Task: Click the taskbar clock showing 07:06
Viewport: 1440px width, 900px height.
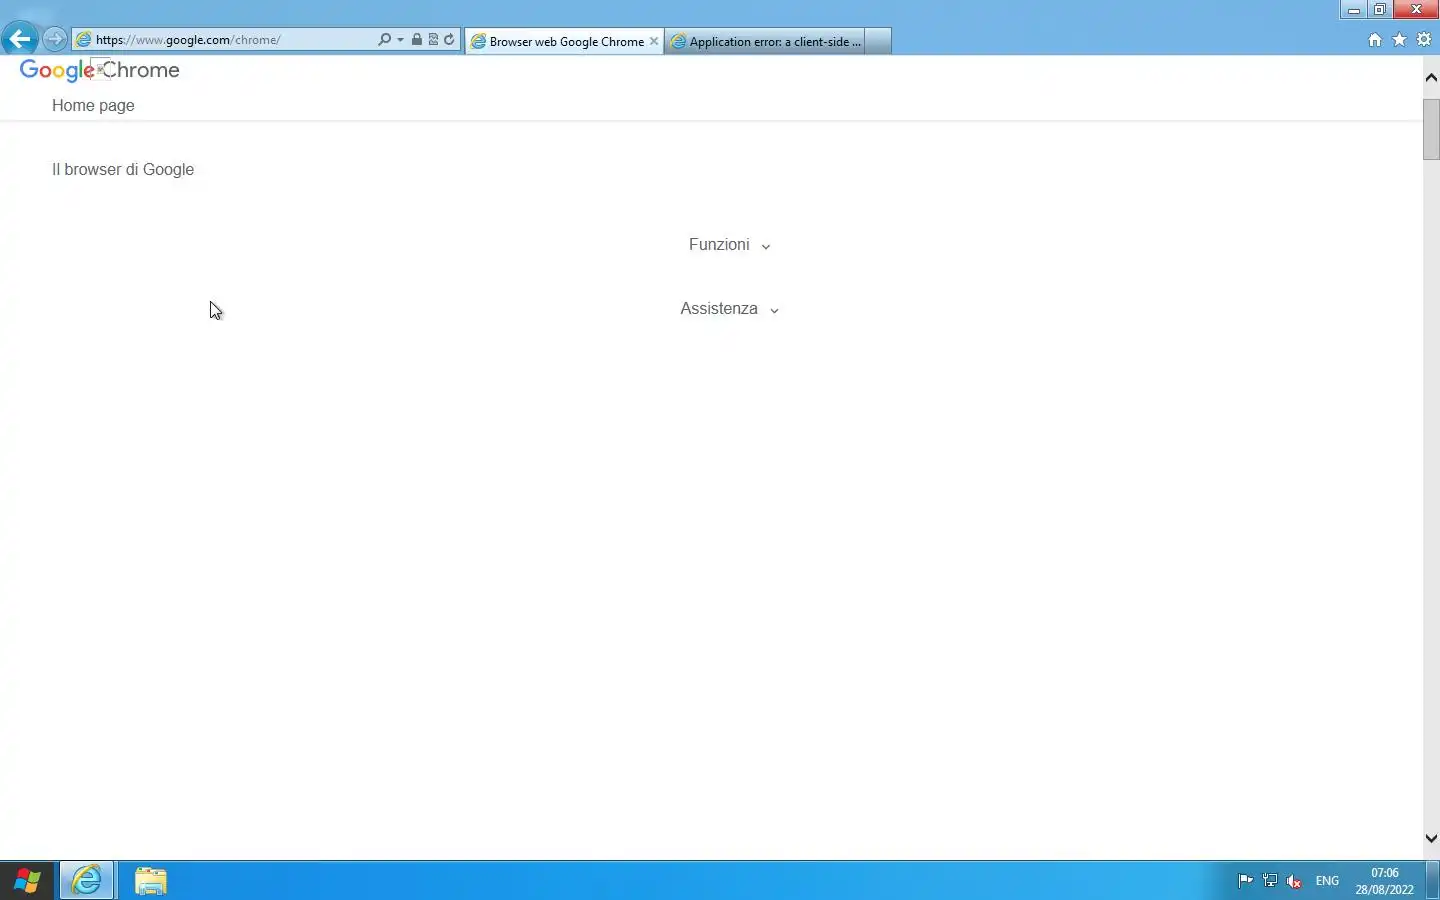Action: coord(1385,881)
